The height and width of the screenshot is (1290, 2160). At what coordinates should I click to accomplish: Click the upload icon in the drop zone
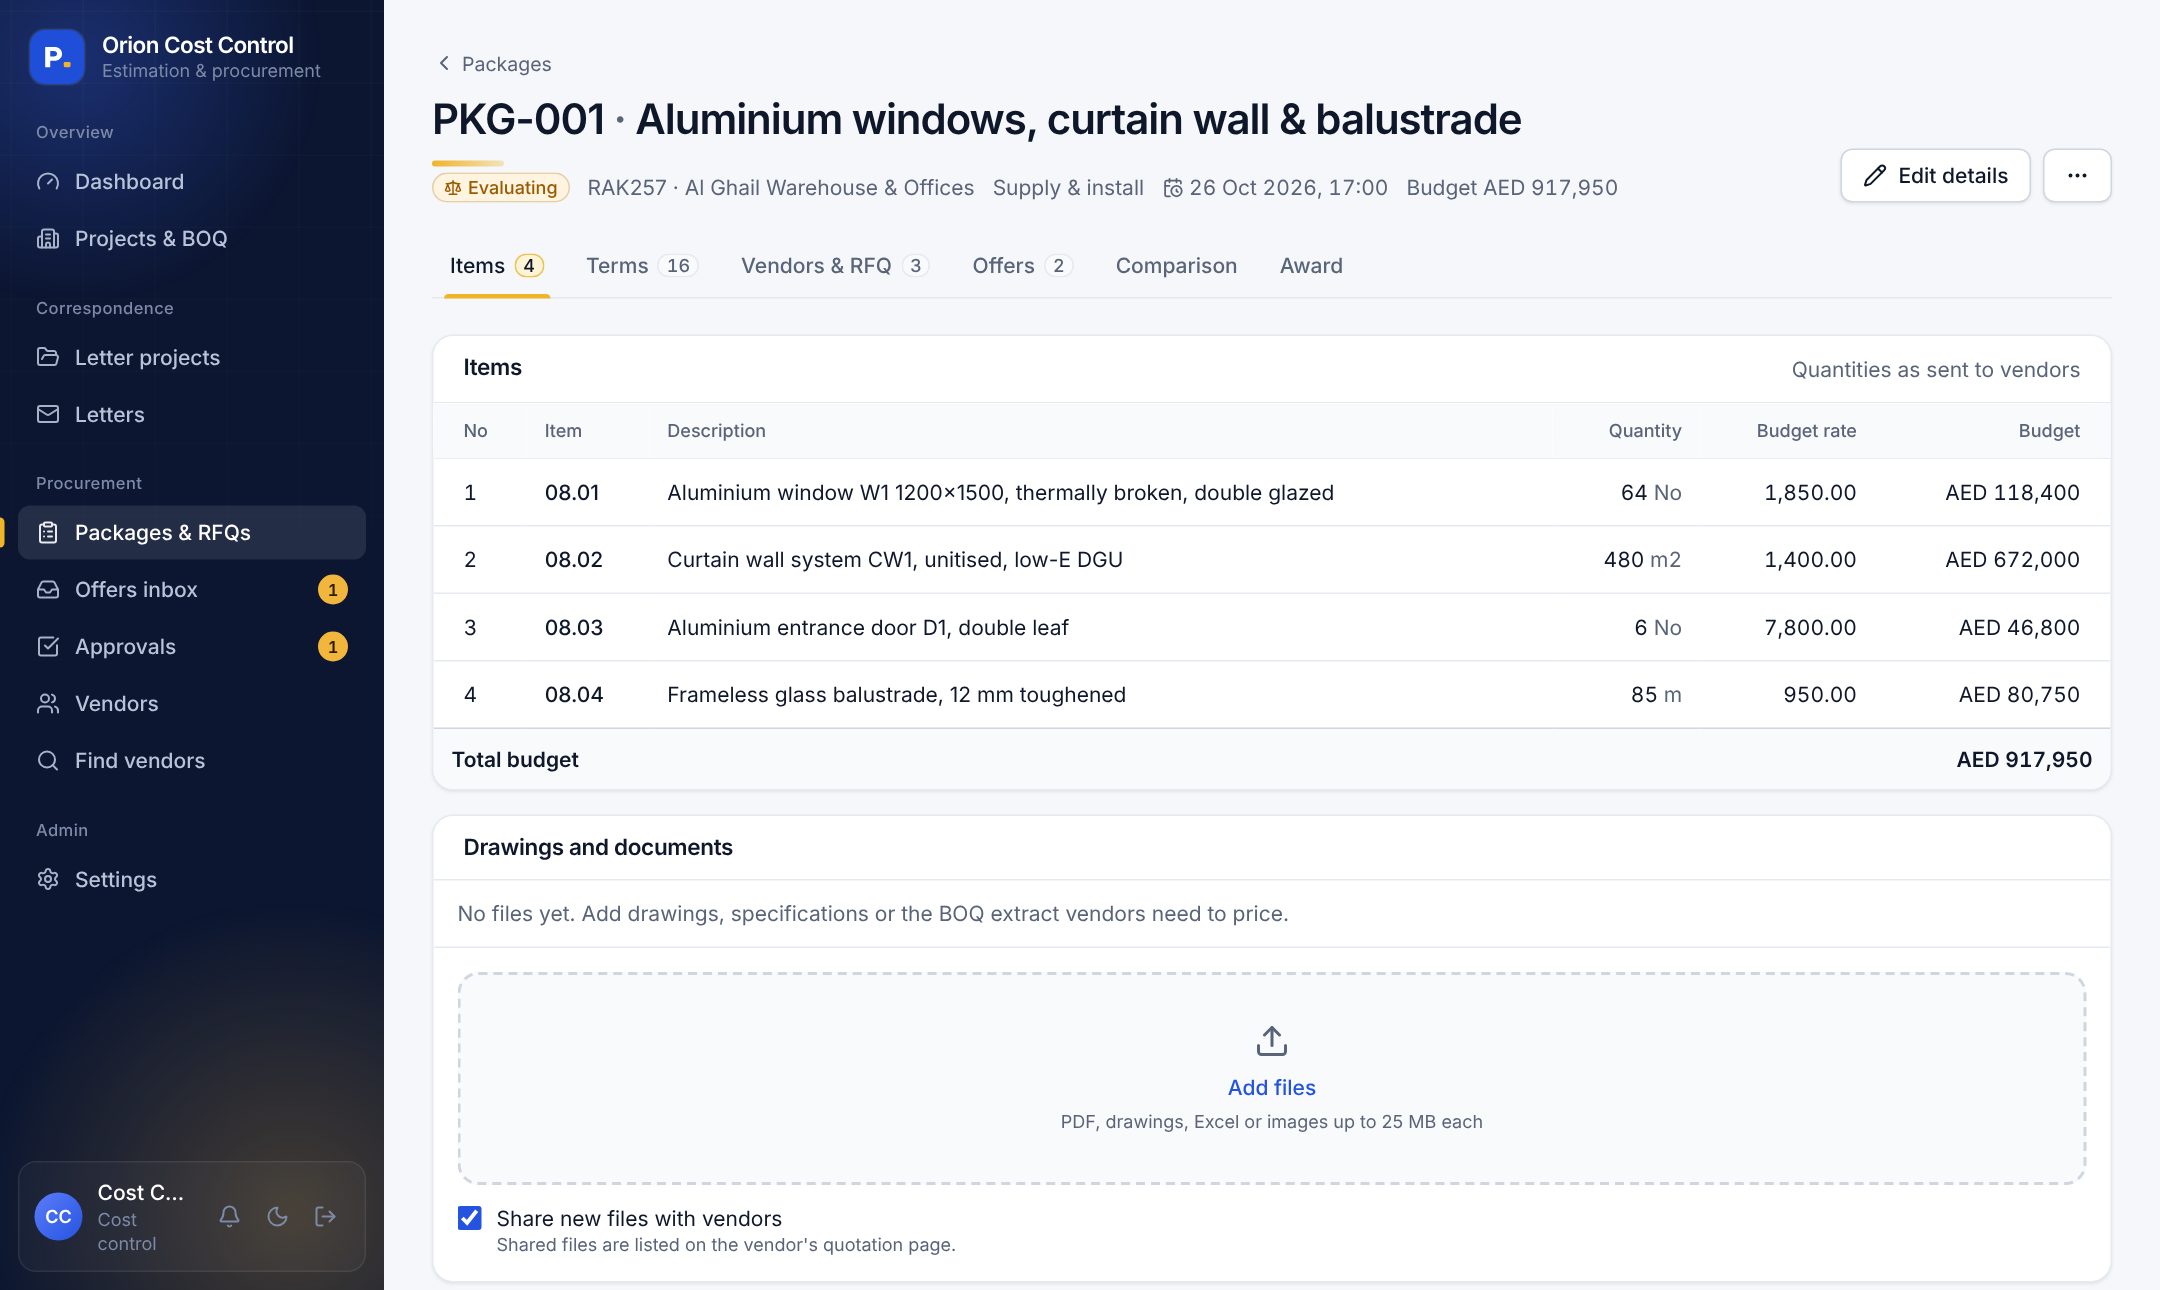pyautogui.click(x=1271, y=1041)
